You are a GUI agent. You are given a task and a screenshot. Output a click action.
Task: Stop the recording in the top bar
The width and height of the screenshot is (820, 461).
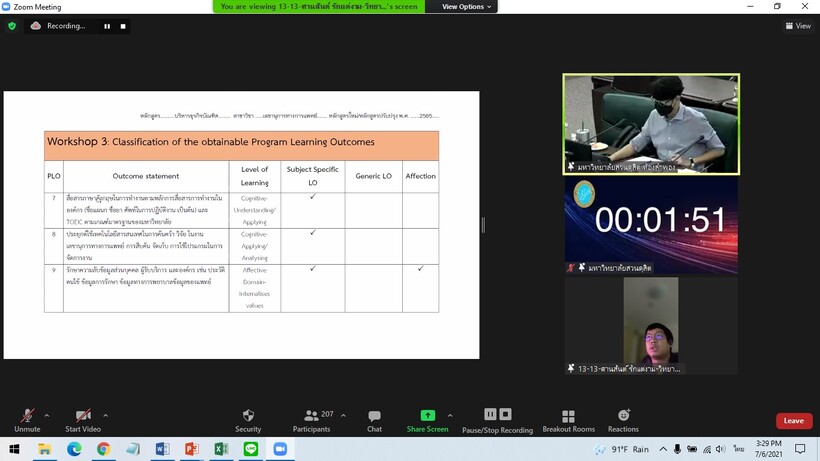pyautogui.click(x=123, y=26)
